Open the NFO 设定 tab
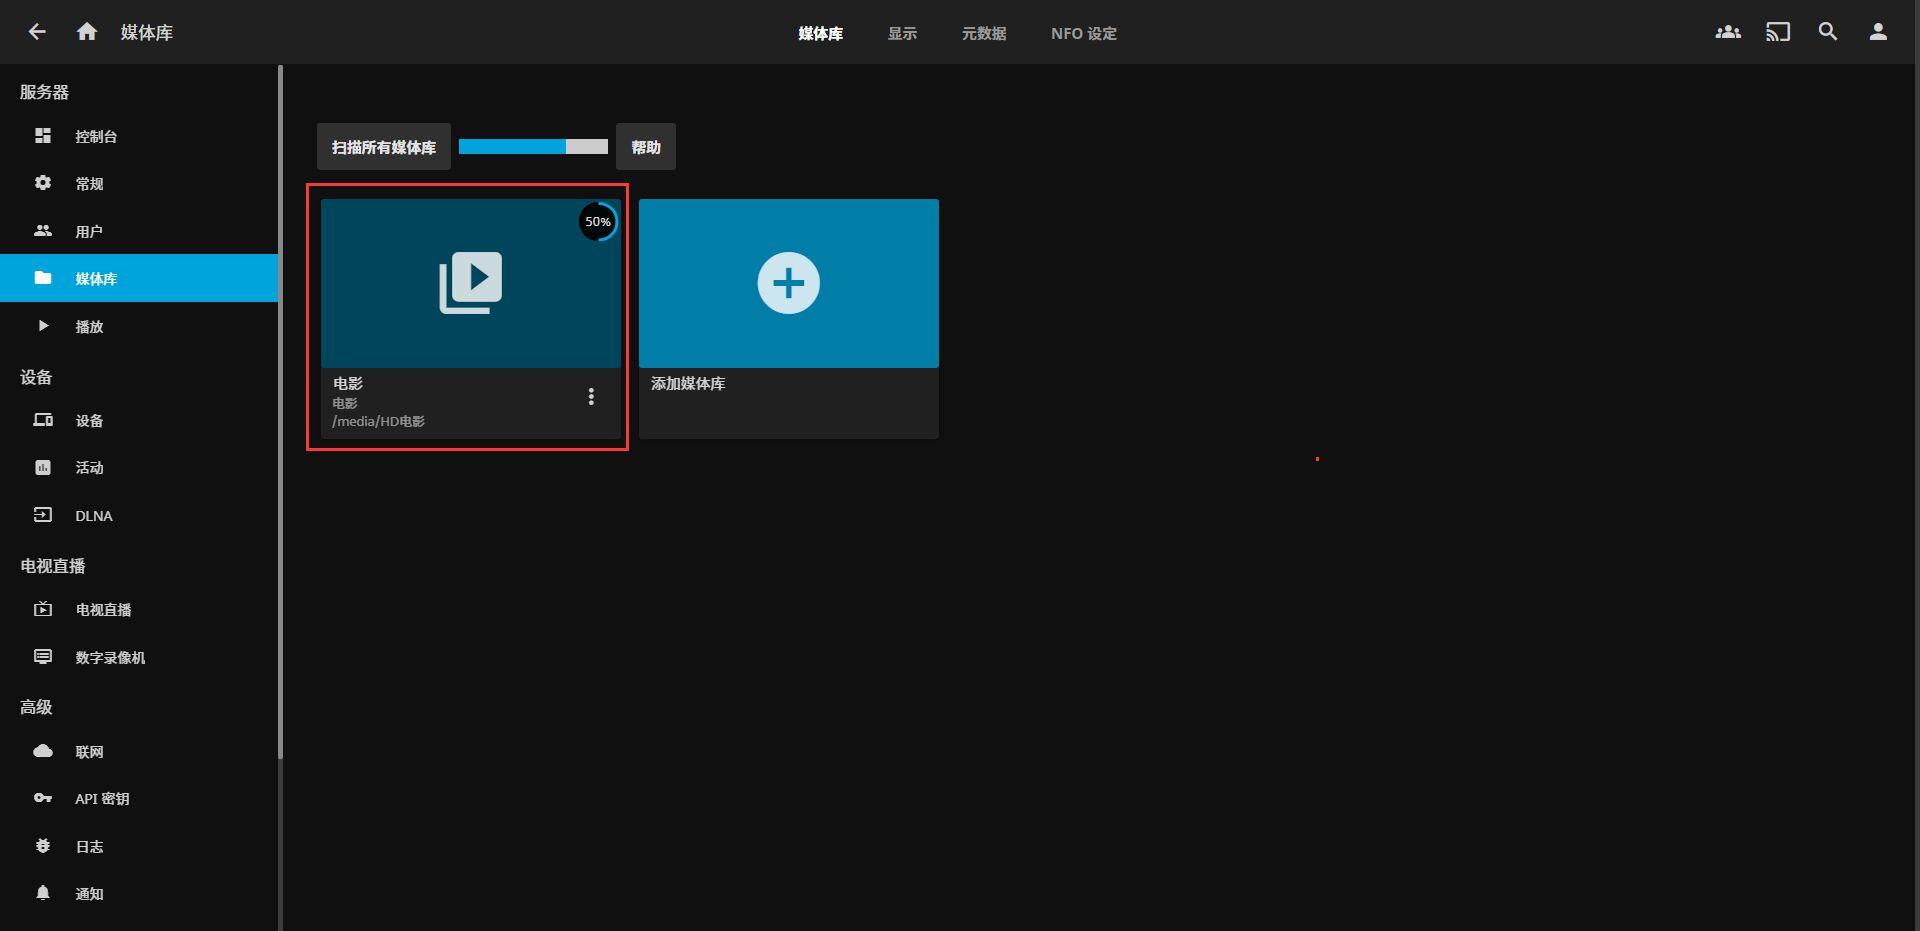Screen dimensions: 1920x931 (1083, 33)
